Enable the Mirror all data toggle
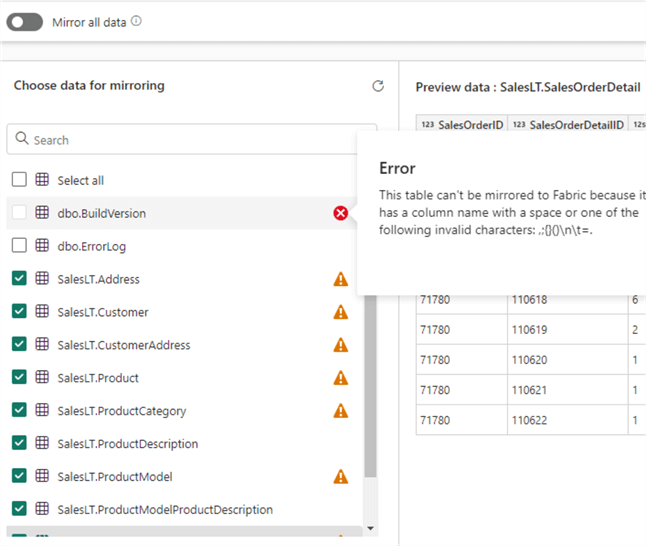Viewport: 646px width, 546px height. [x=24, y=22]
